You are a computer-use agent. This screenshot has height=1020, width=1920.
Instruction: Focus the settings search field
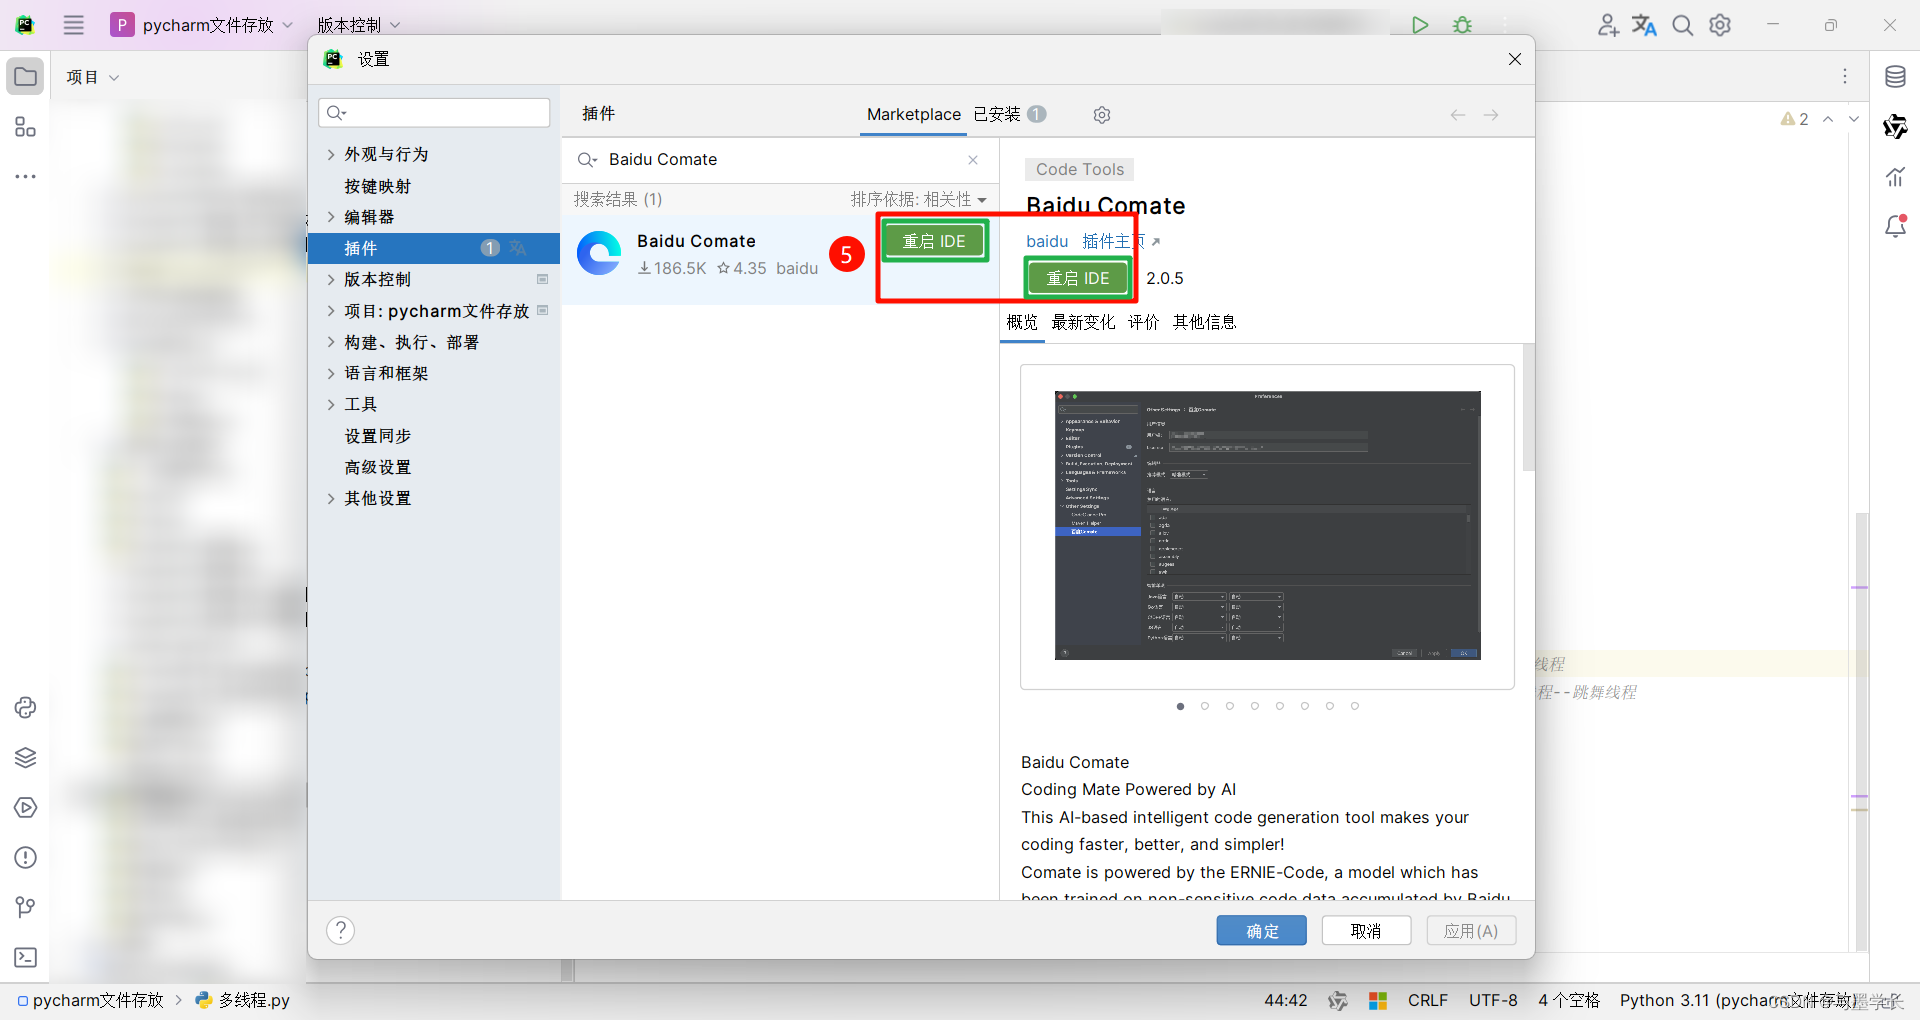[x=434, y=112]
